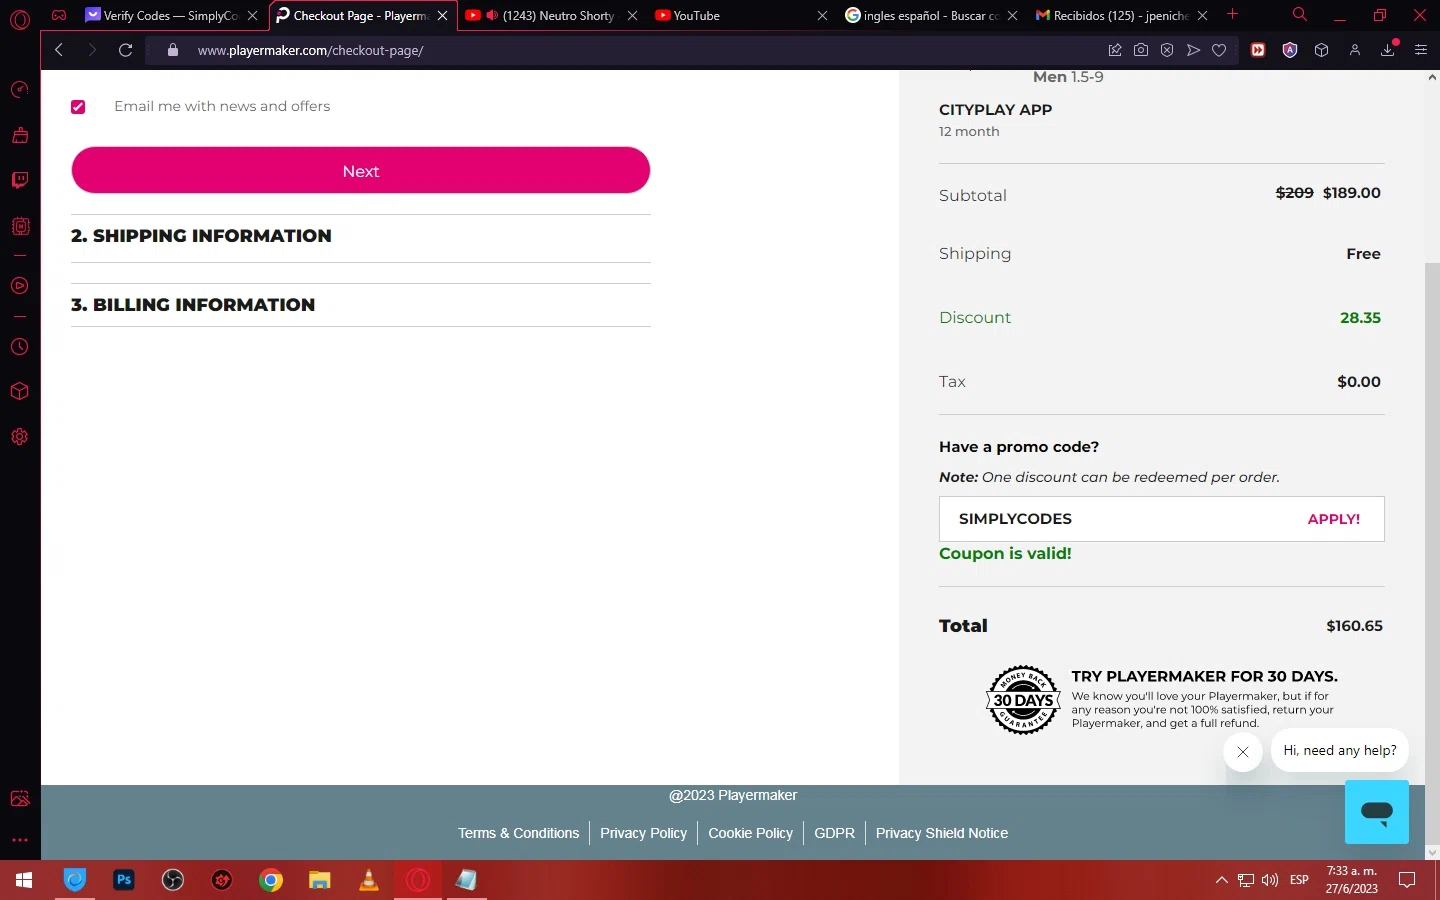Image resolution: width=1440 pixels, height=900 pixels.
Task: Open the live chat bubble button
Action: (x=1377, y=812)
